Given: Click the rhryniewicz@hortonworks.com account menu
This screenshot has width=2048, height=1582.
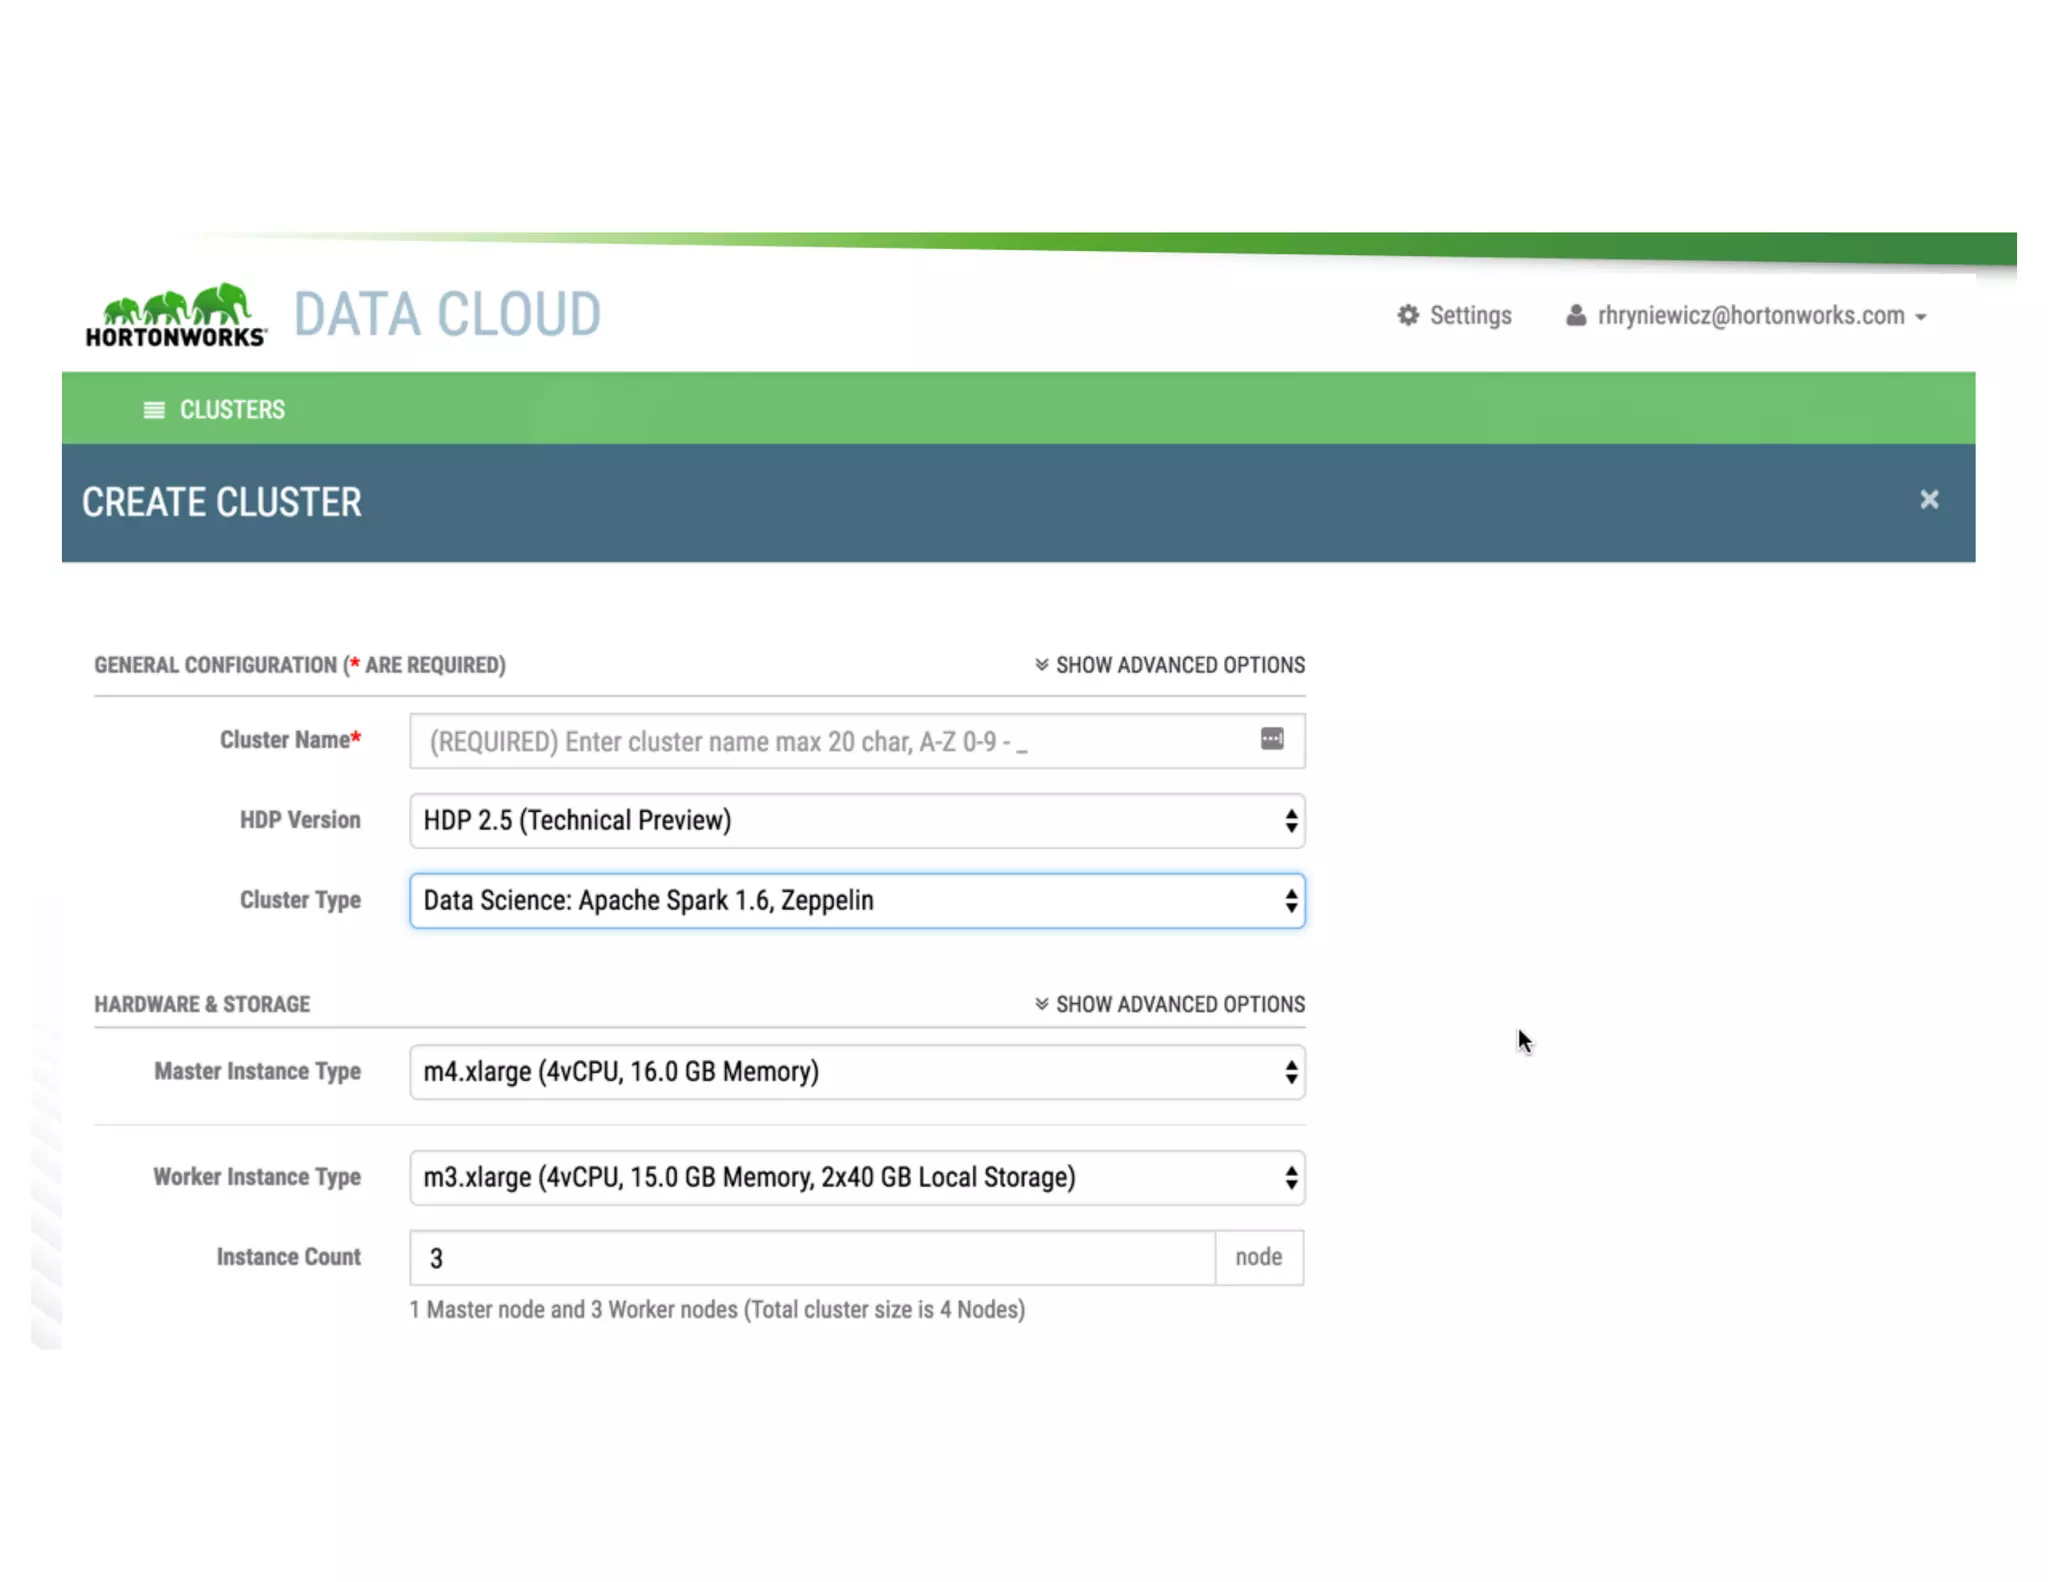Looking at the screenshot, I should click(1750, 315).
